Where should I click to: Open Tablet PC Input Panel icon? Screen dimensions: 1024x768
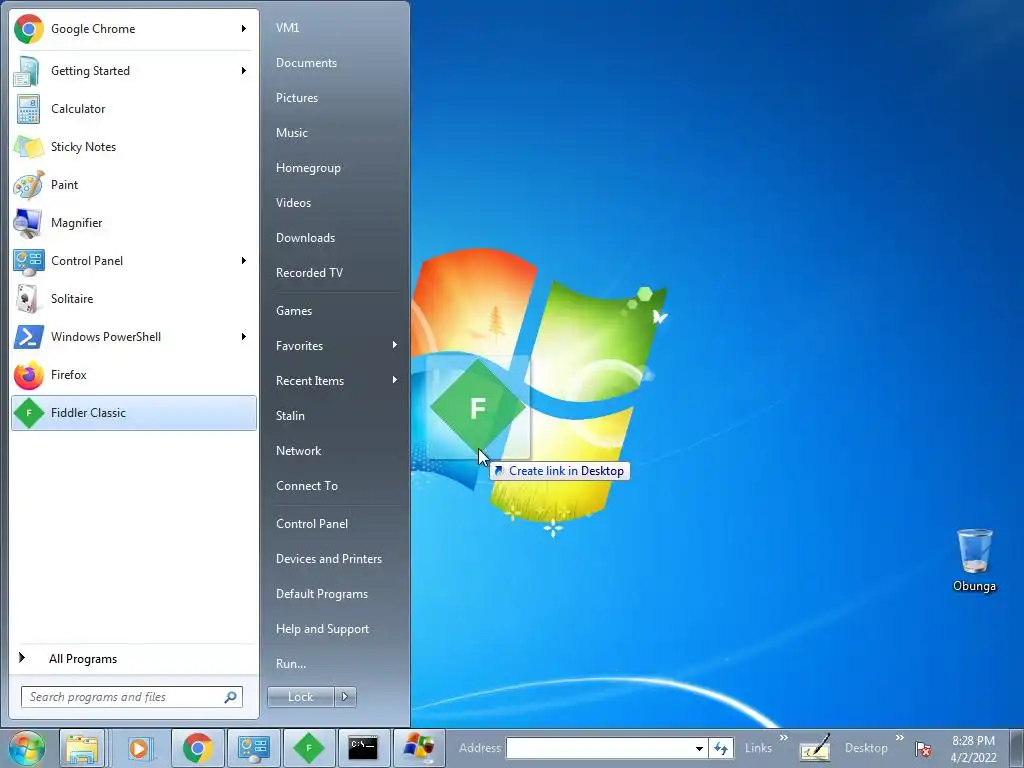[x=816, y=748]
